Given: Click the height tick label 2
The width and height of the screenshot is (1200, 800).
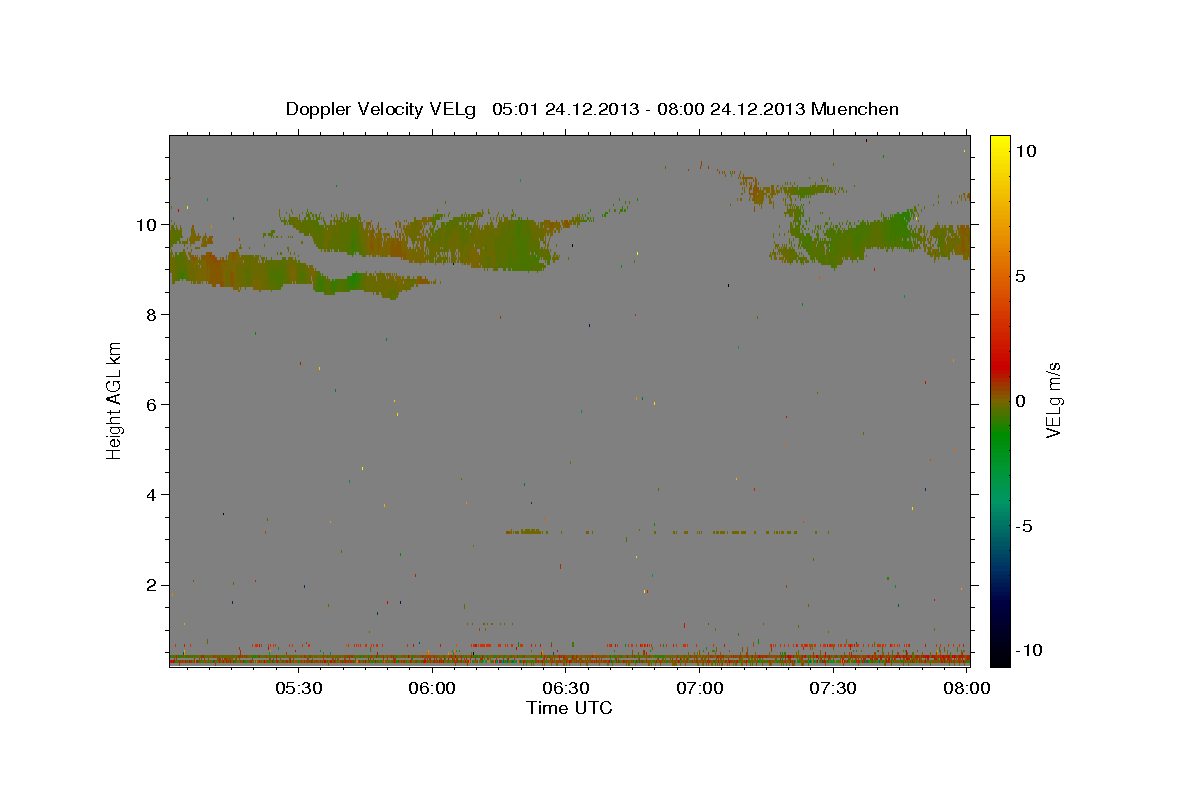Looking at the screenshot, I should pos(153,585).
